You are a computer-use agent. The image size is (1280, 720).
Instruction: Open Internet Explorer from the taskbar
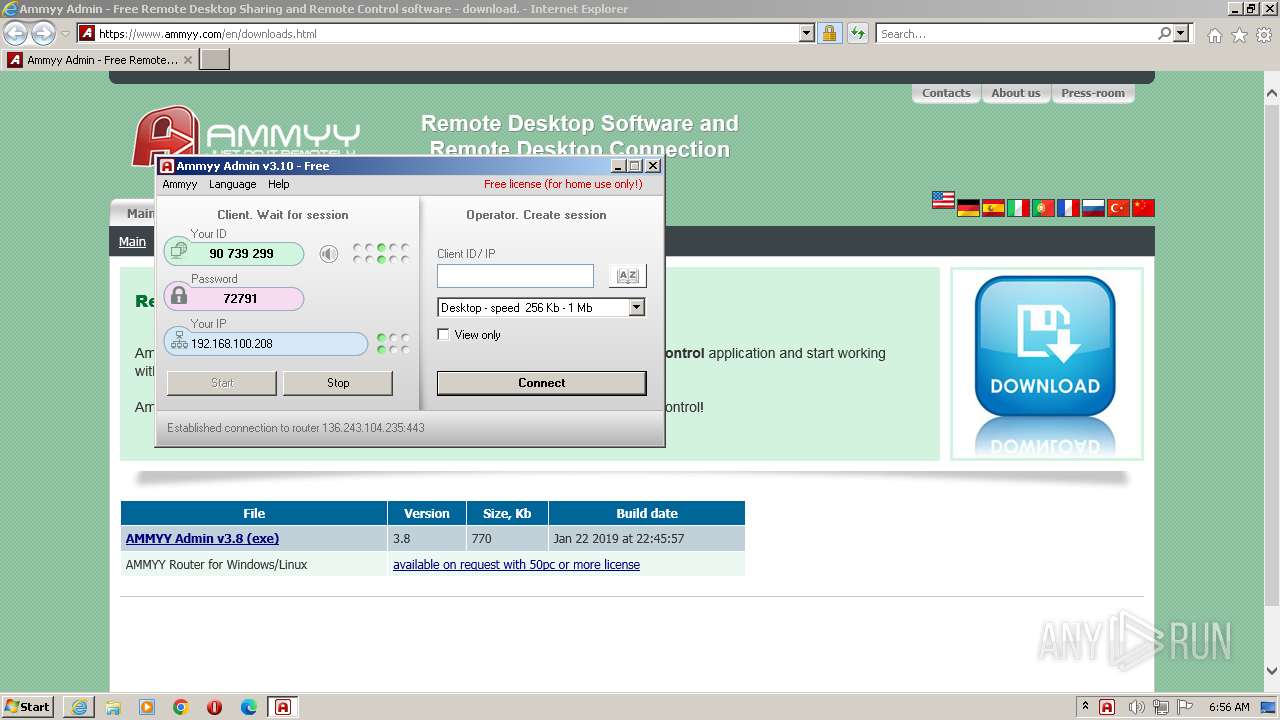point(79,707)
